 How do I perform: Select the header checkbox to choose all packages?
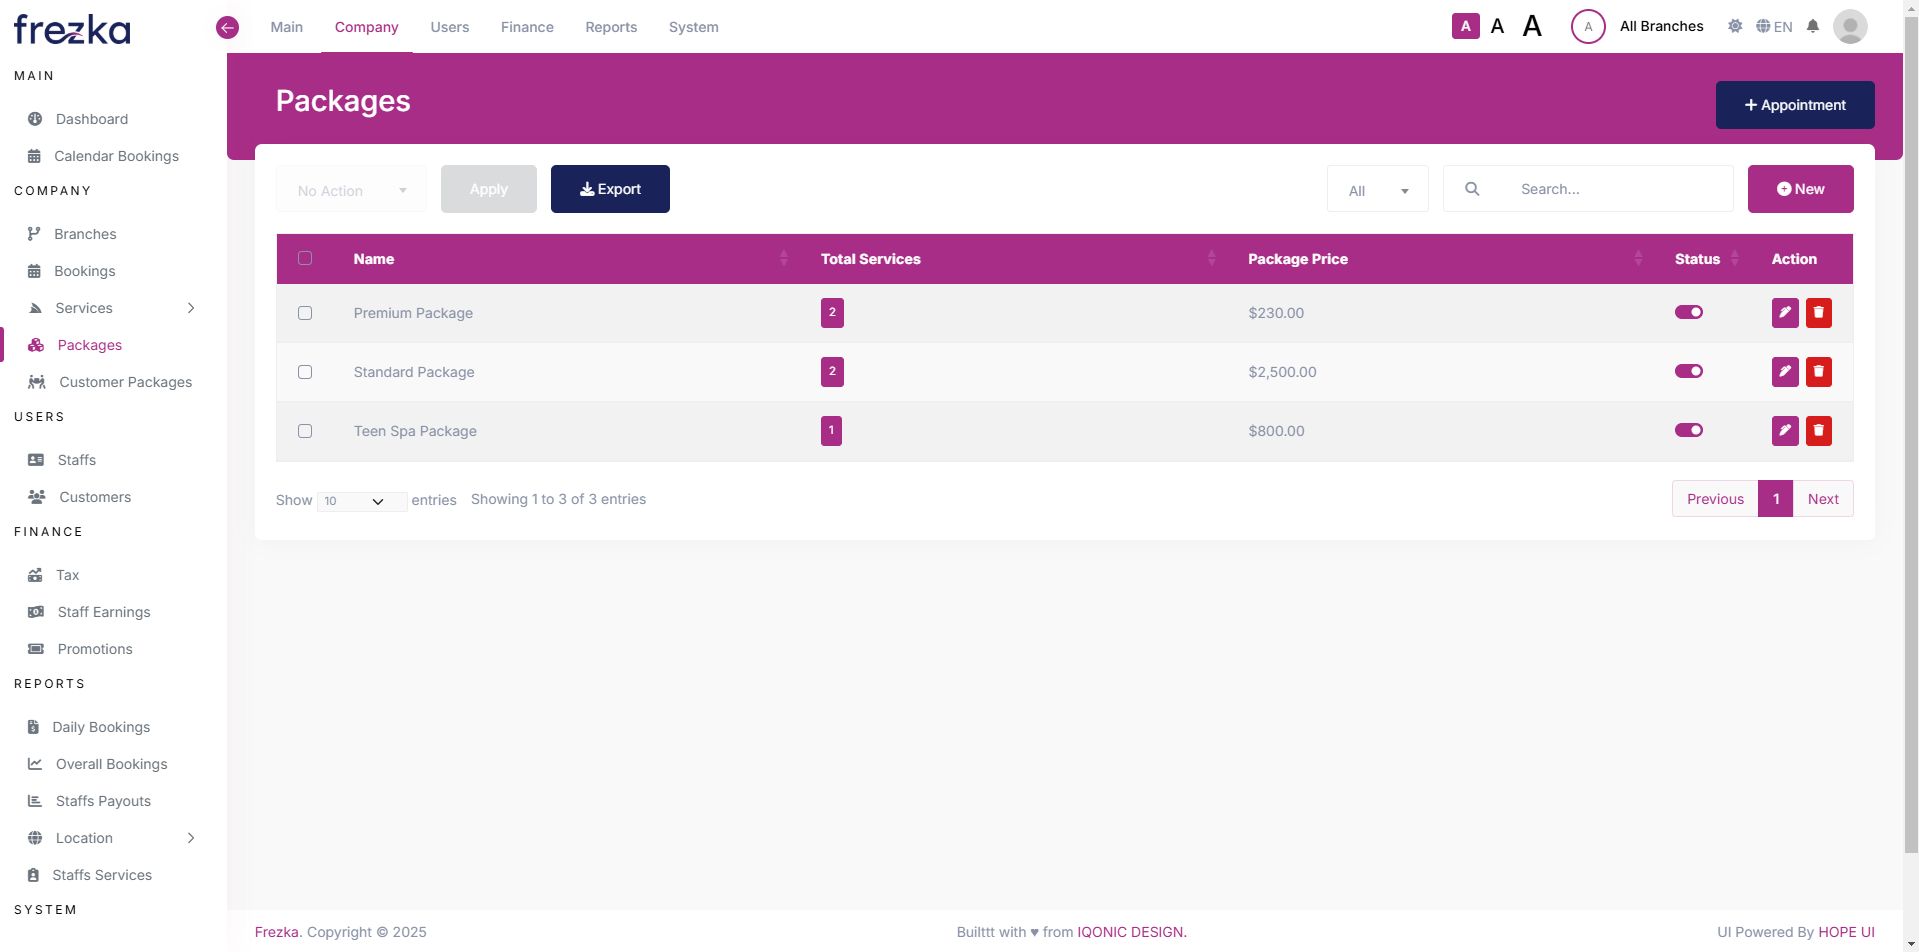pos(305,258)
